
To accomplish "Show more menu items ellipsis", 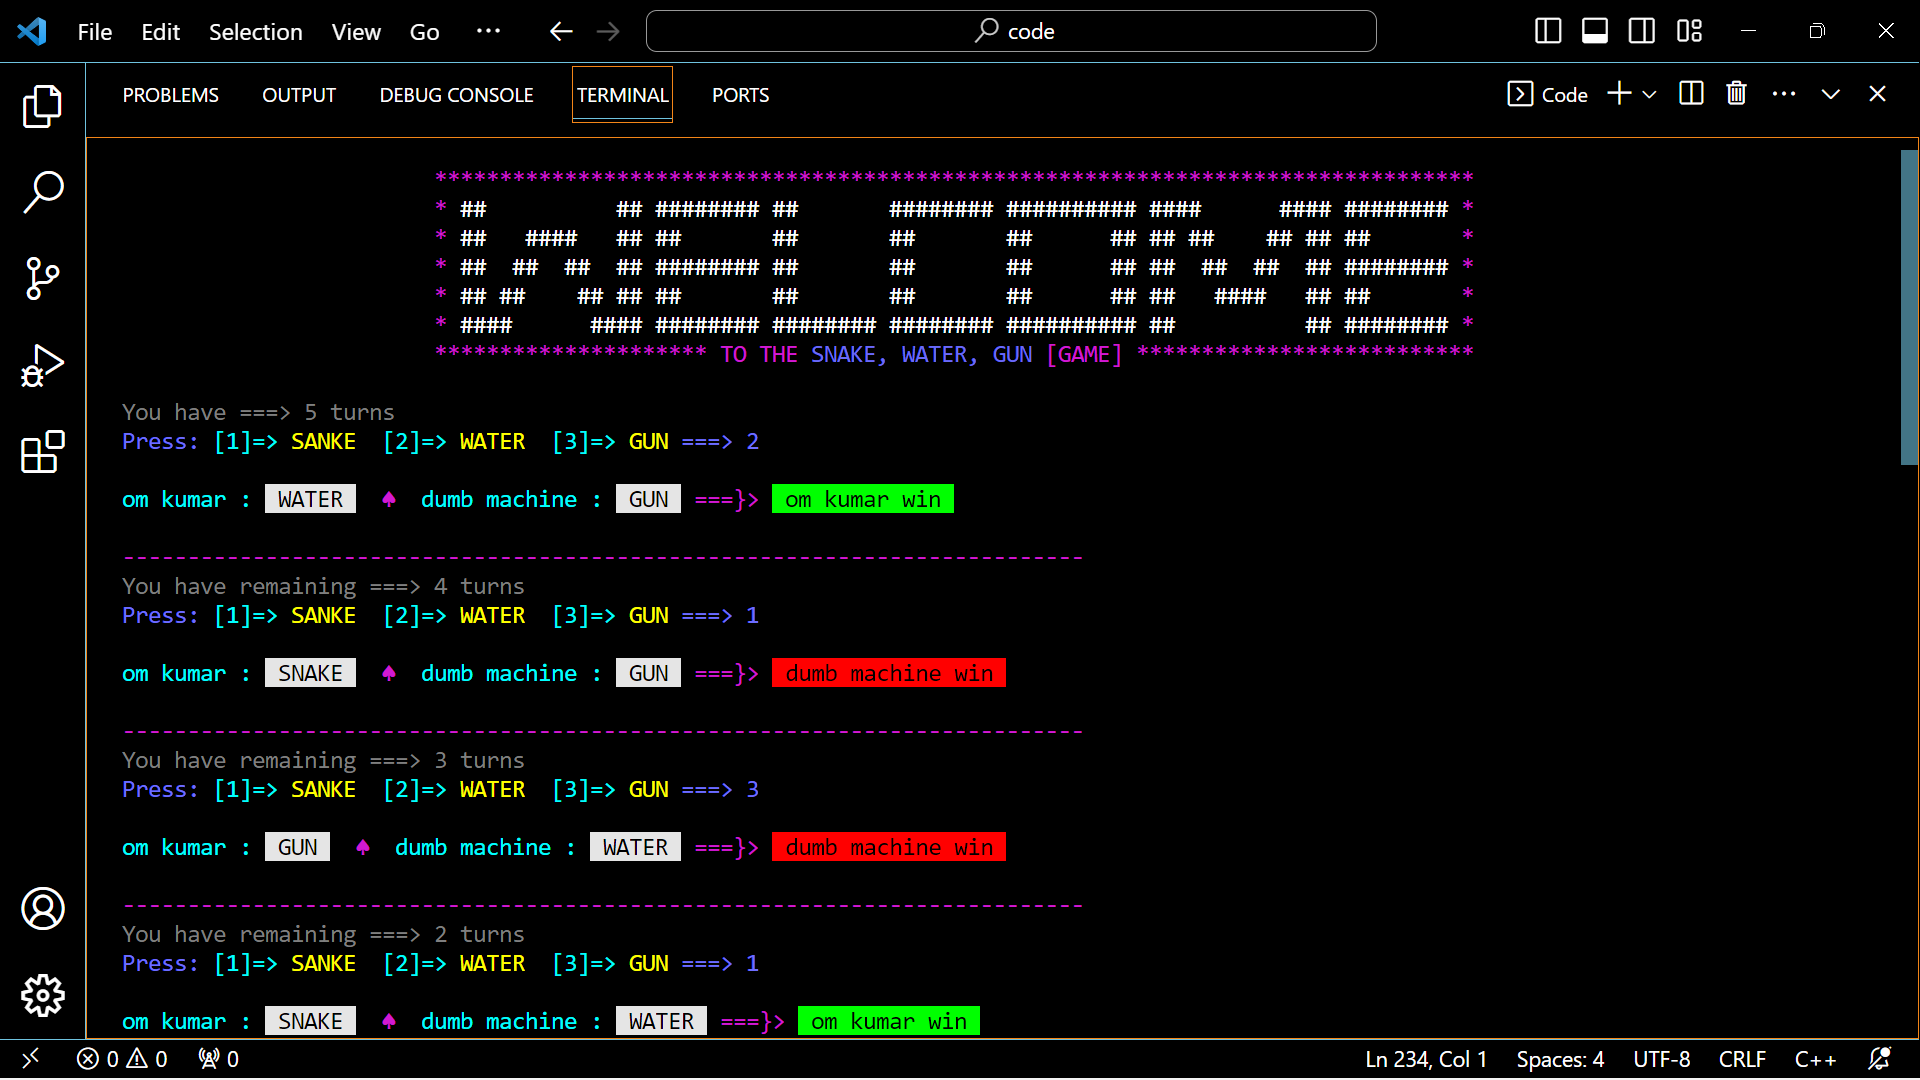I will pos(488,31).
